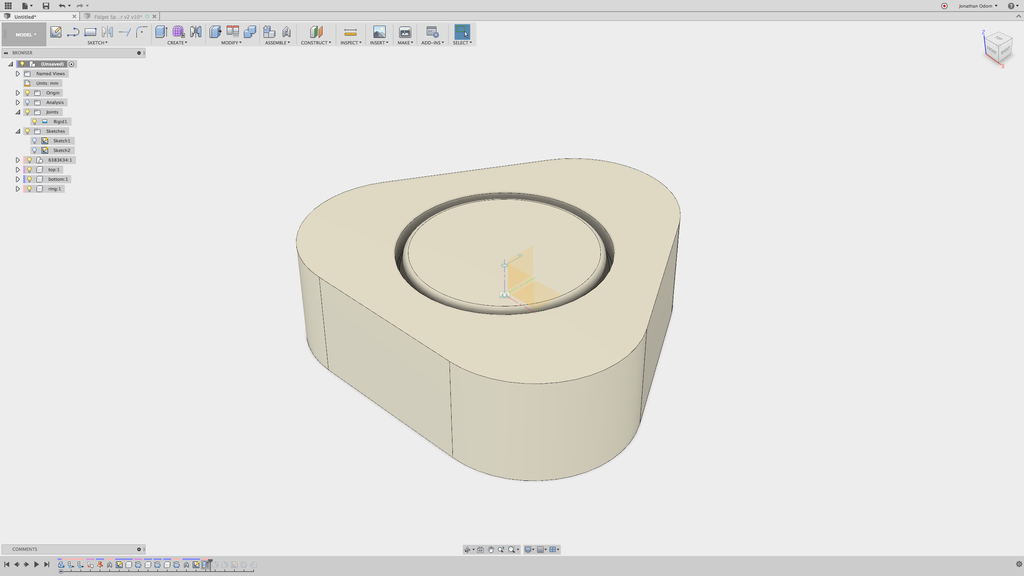1024x576 pixels.
Task: Click the Orbit icon in navigation bar
Action: (467, 549)
